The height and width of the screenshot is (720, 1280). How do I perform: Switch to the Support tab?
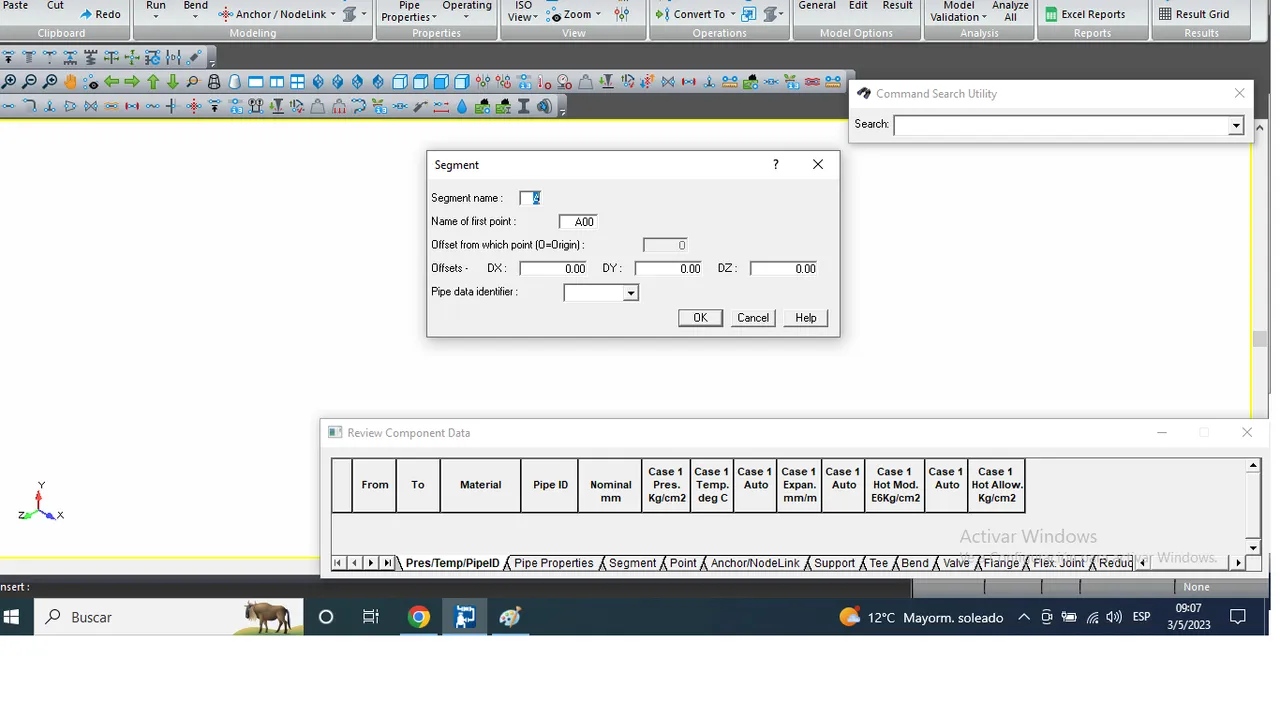pos(834,563)
